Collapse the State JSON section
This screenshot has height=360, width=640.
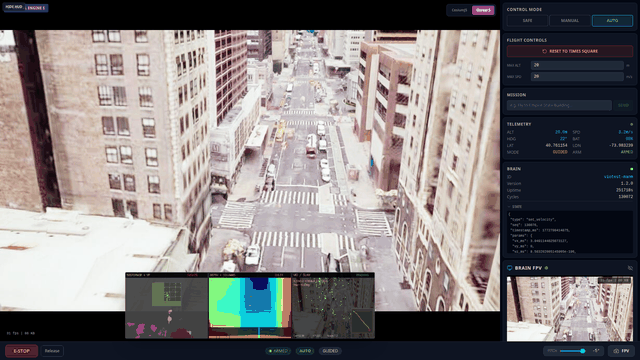pos(514,207)
